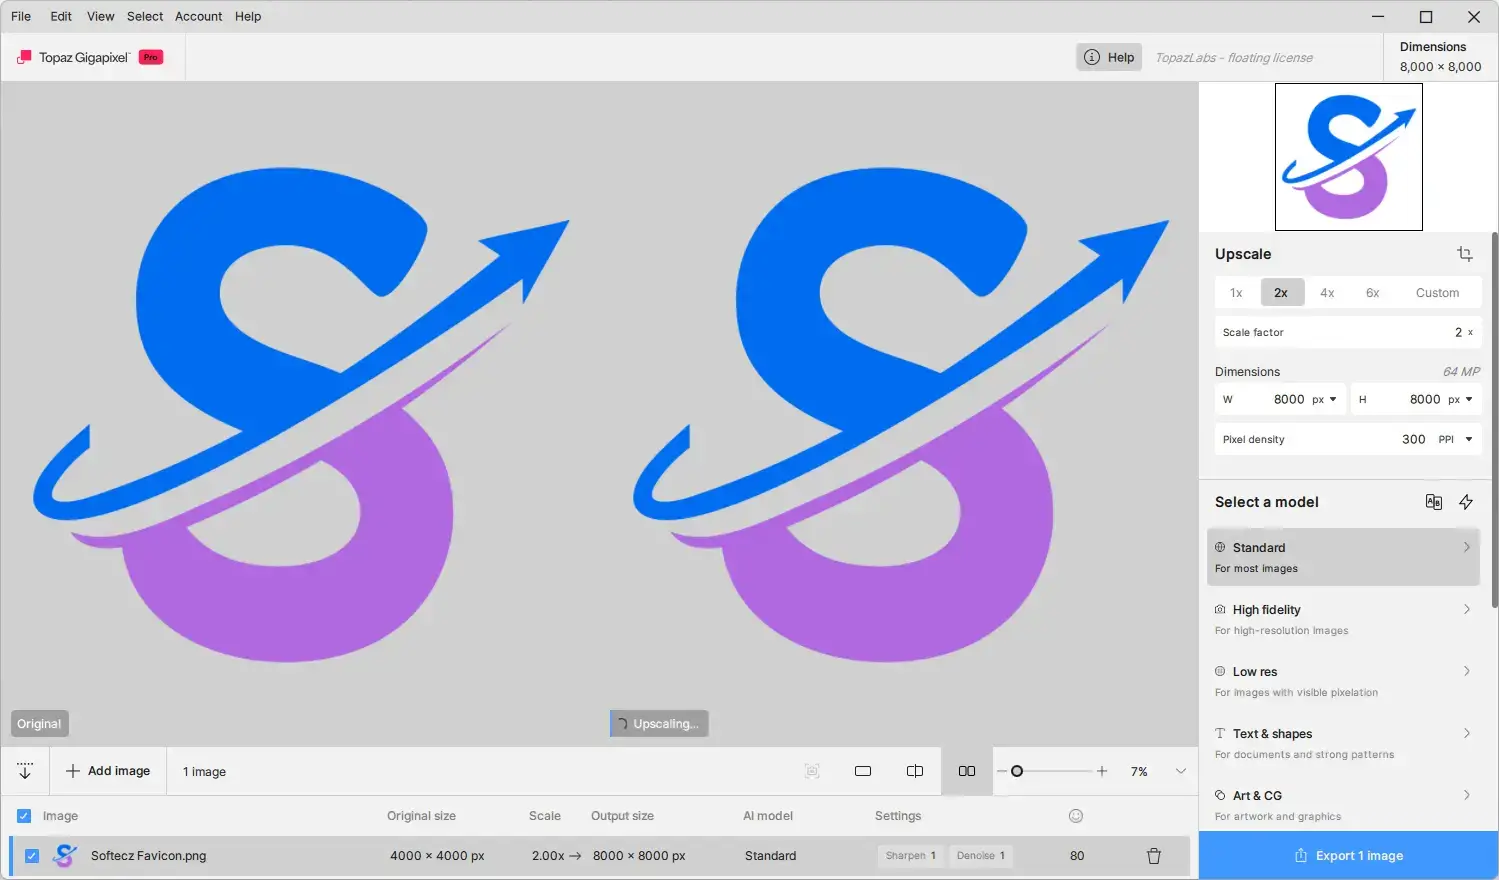1499x880 pixels.
Task: Open the View menu
Action: [x=100, y=16]
